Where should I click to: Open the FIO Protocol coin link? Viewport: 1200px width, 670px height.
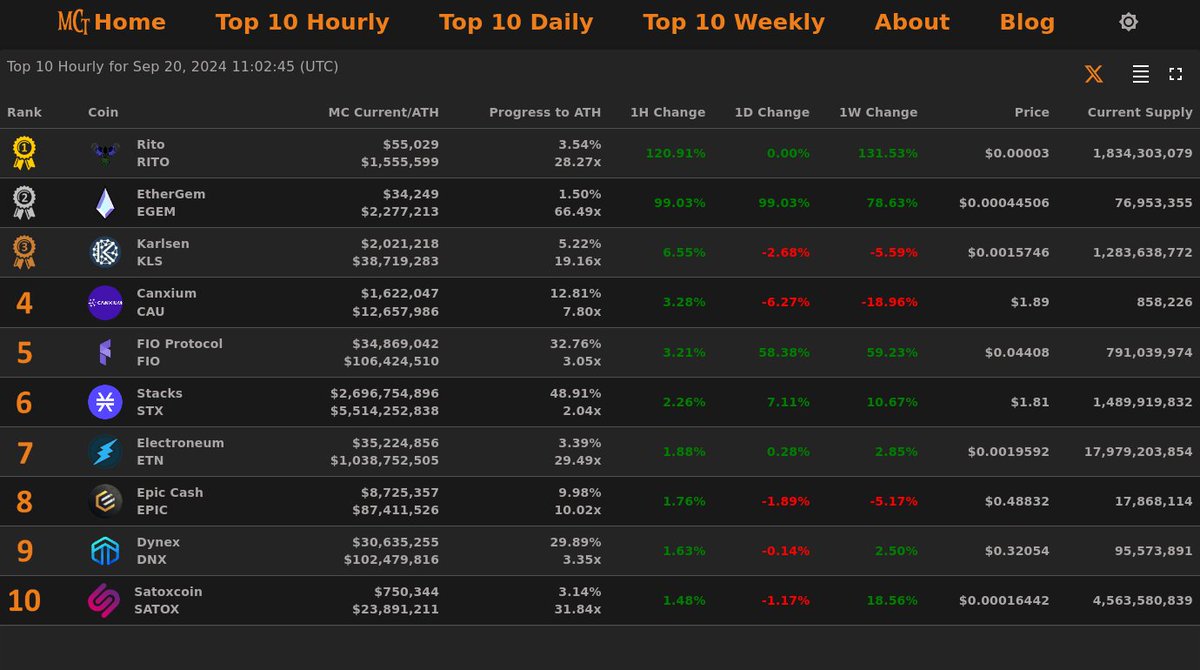(x=179, y=352)
